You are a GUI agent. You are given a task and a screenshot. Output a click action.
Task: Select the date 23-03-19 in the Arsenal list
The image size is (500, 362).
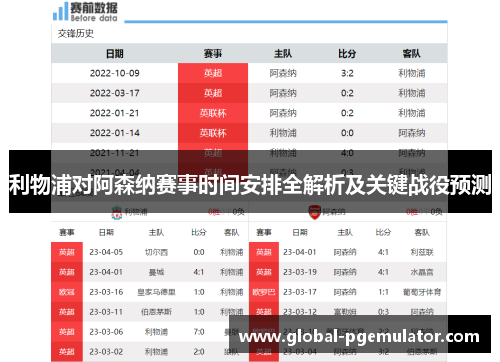coord(300,272)
